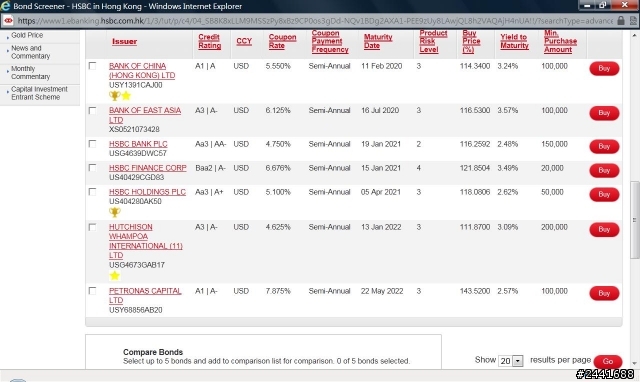640x382 pixels.
Task: Click the HSBC favicon in address bar
Action: point(8,20)
